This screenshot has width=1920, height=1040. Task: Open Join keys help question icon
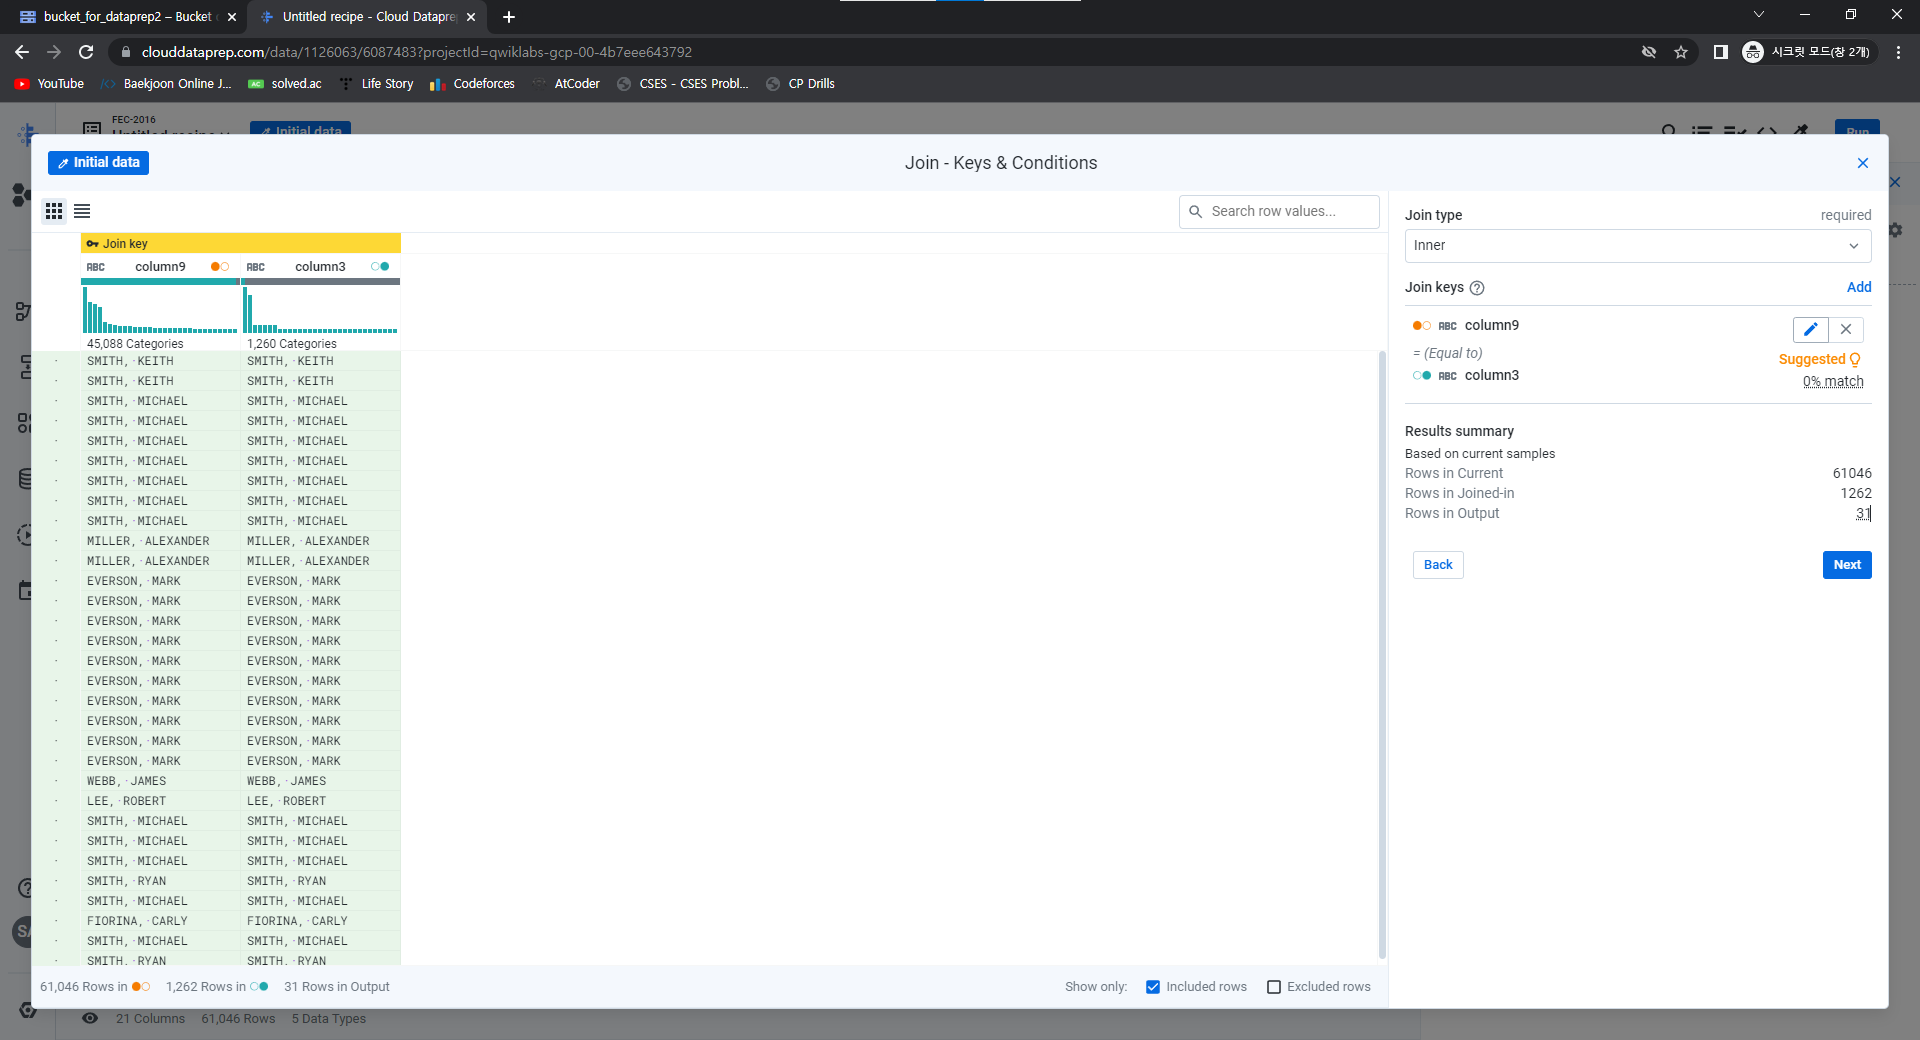click(1477, 288)
